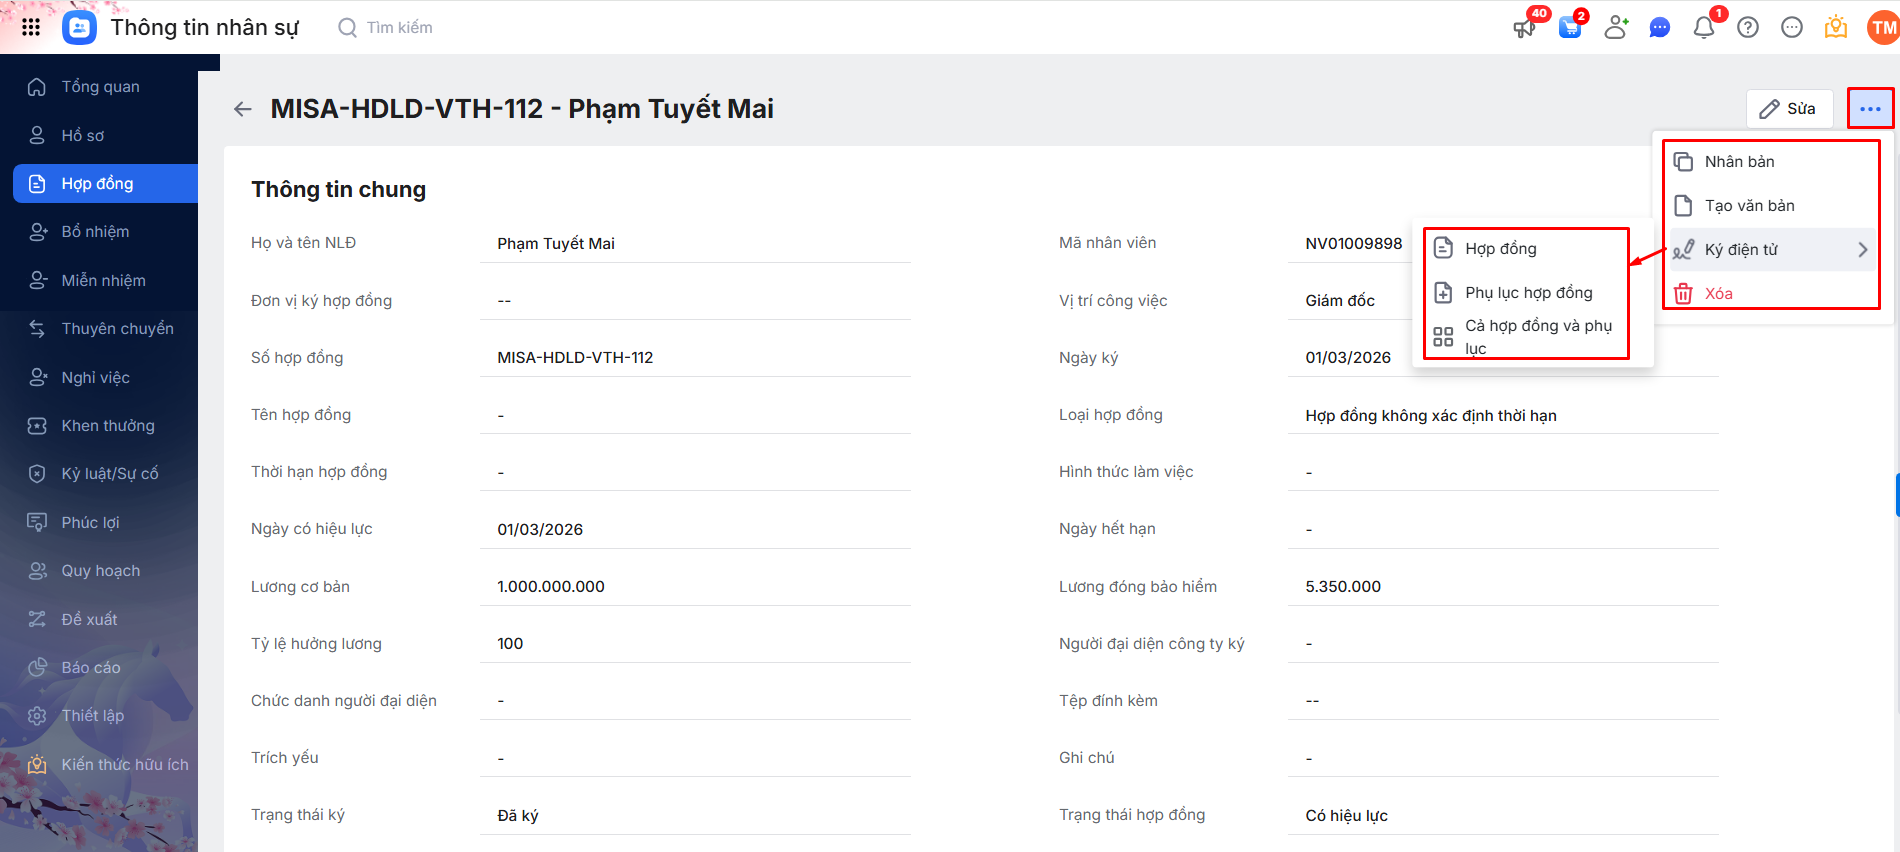Click the Sửa edit button
1900x852 pixels.
(1789, 109)
